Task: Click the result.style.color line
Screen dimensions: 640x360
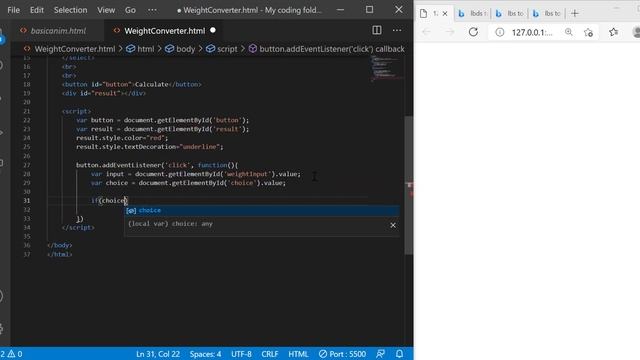Action: [122, 138]
